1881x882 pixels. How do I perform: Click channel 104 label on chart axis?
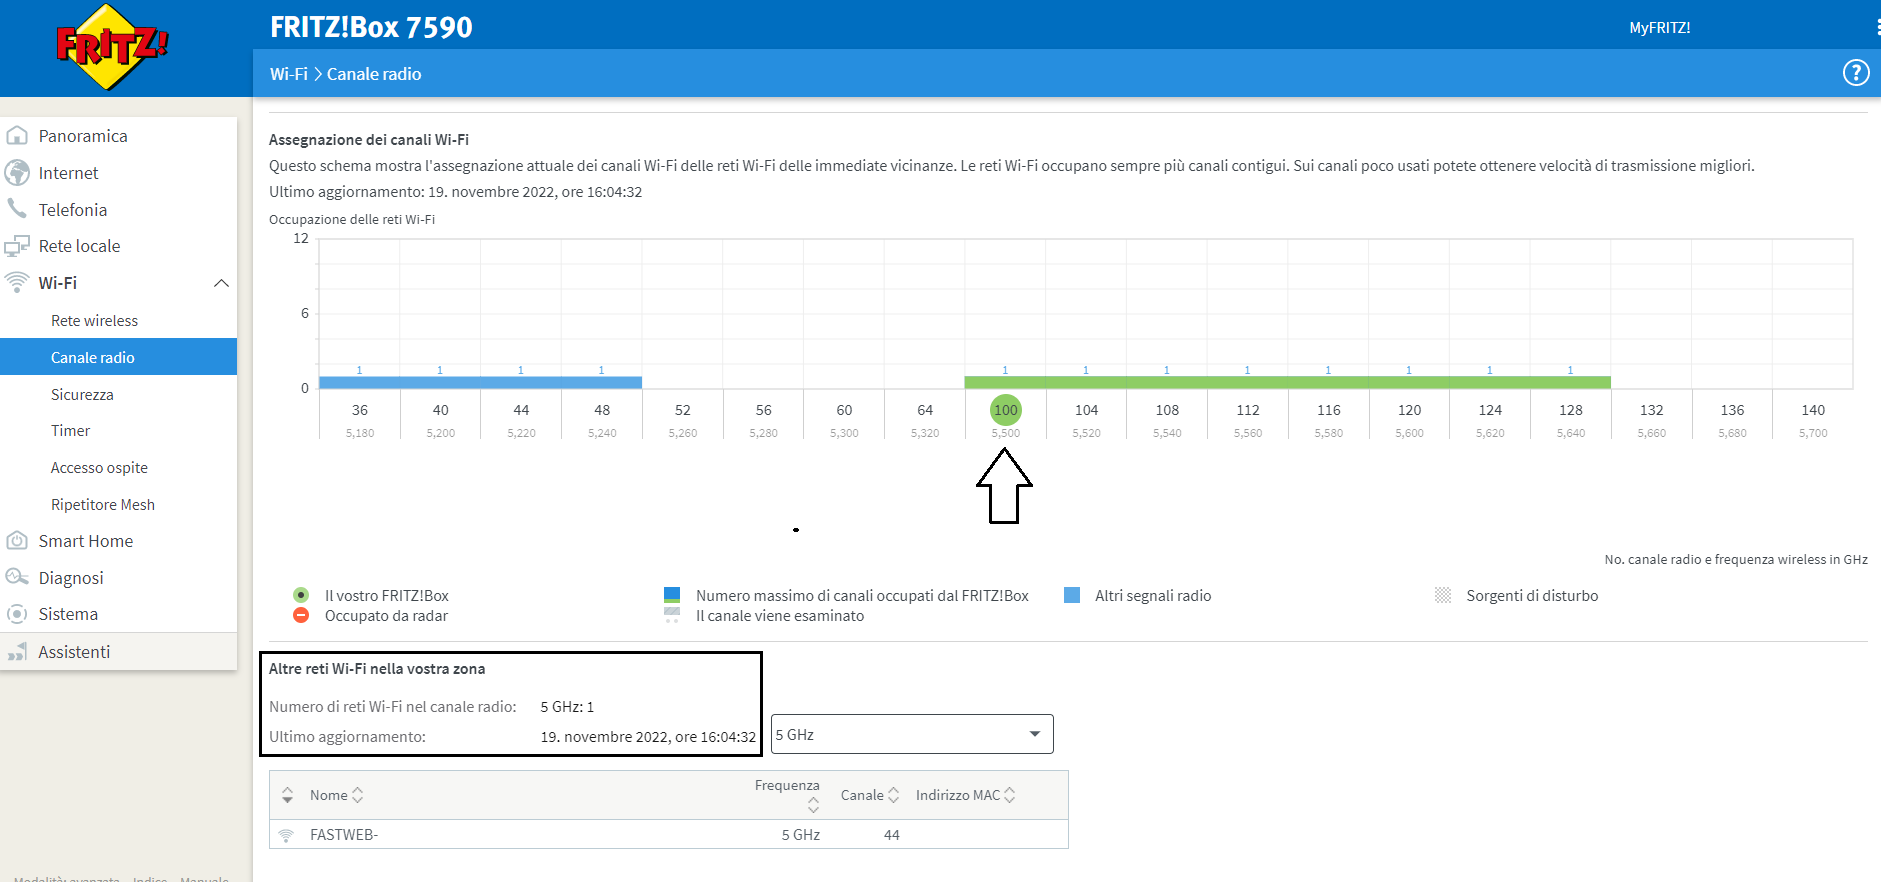pyautogui.click(x=1086, y=410)
